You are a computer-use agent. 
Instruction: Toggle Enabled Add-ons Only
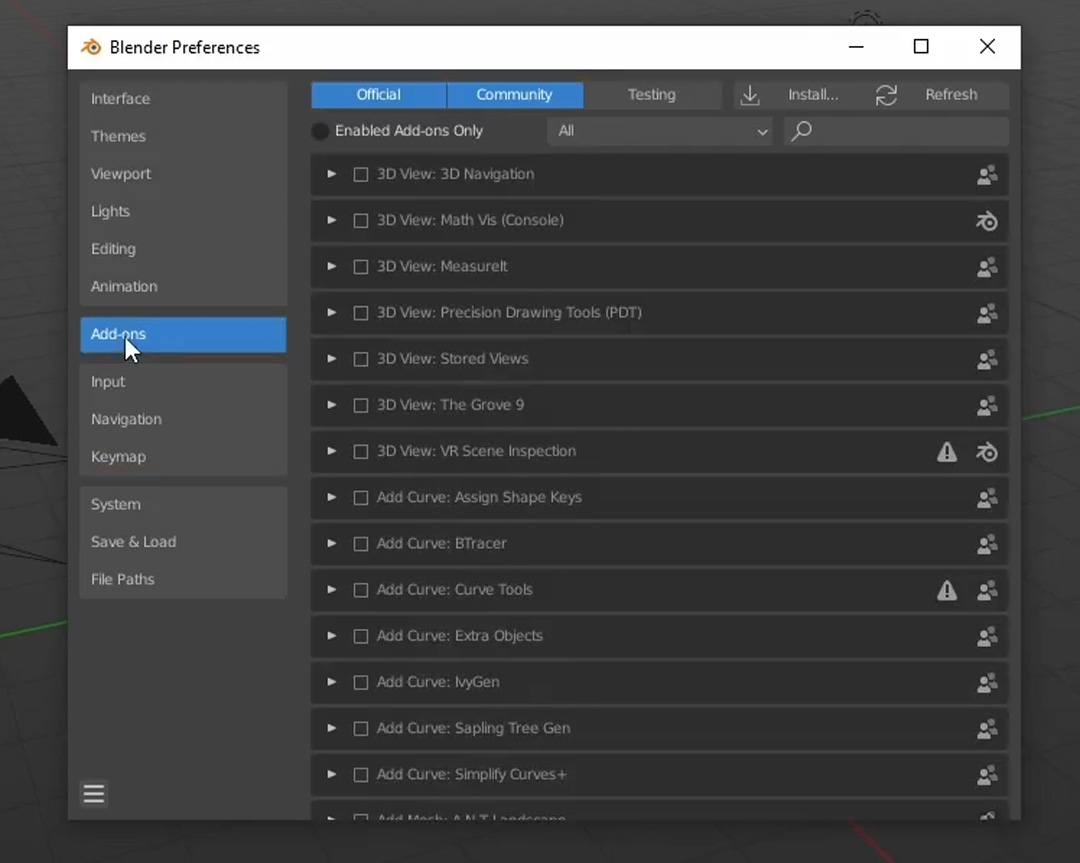[320, 131]
